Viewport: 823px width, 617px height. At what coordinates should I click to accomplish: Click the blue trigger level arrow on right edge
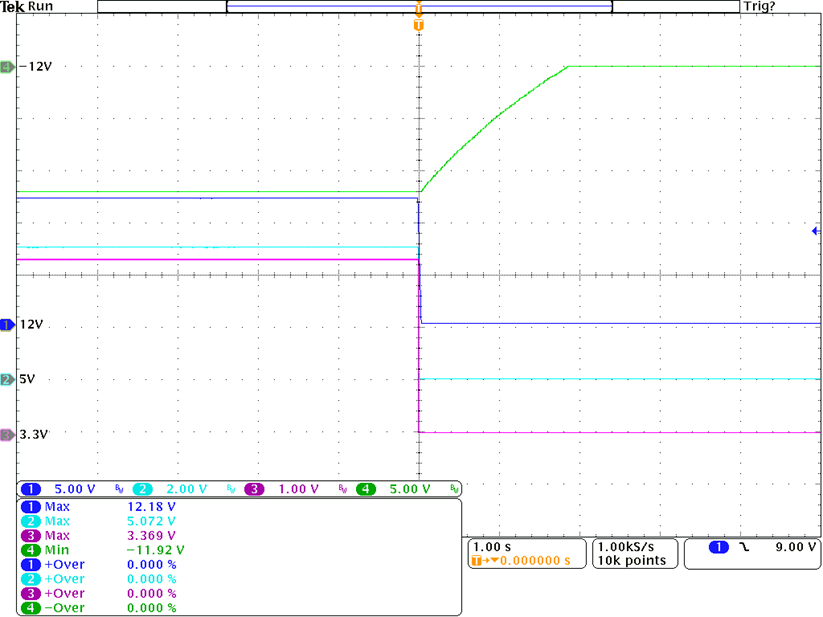pyautogui.click(x=816, y=231)
